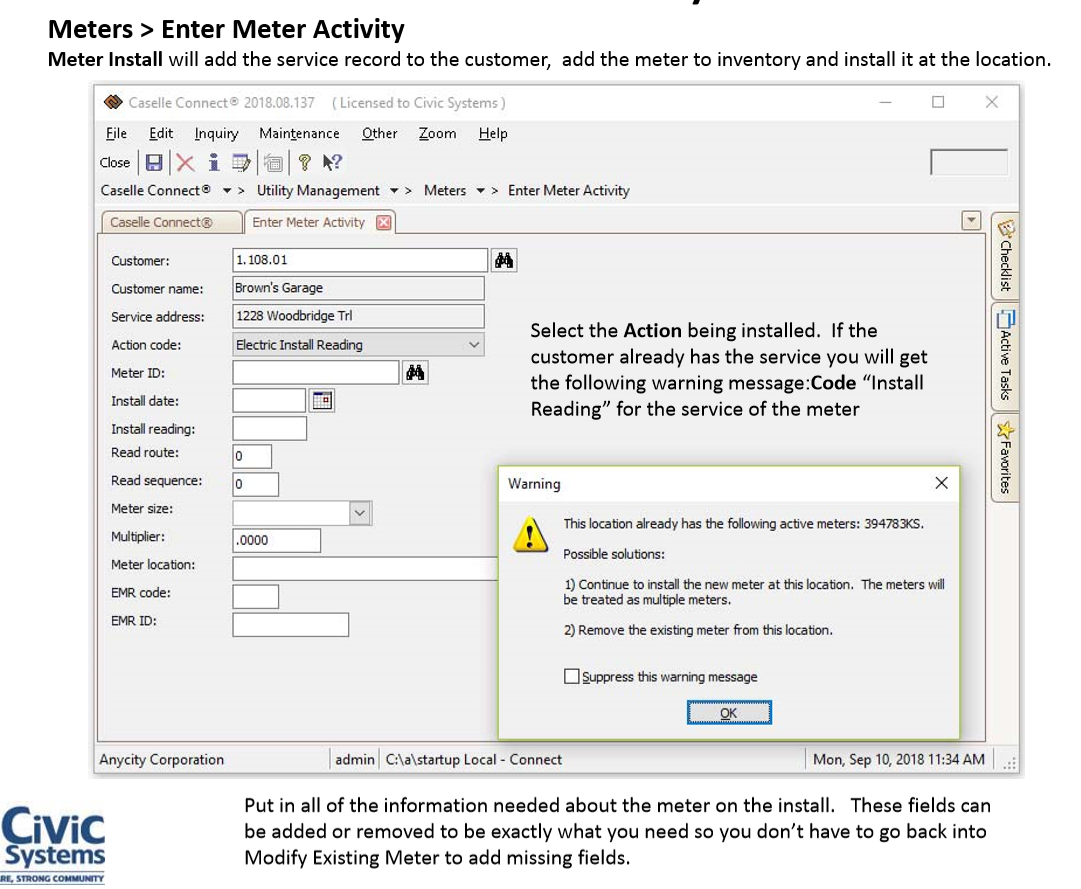
Task: Click the Customer number field
Action: 360,260
